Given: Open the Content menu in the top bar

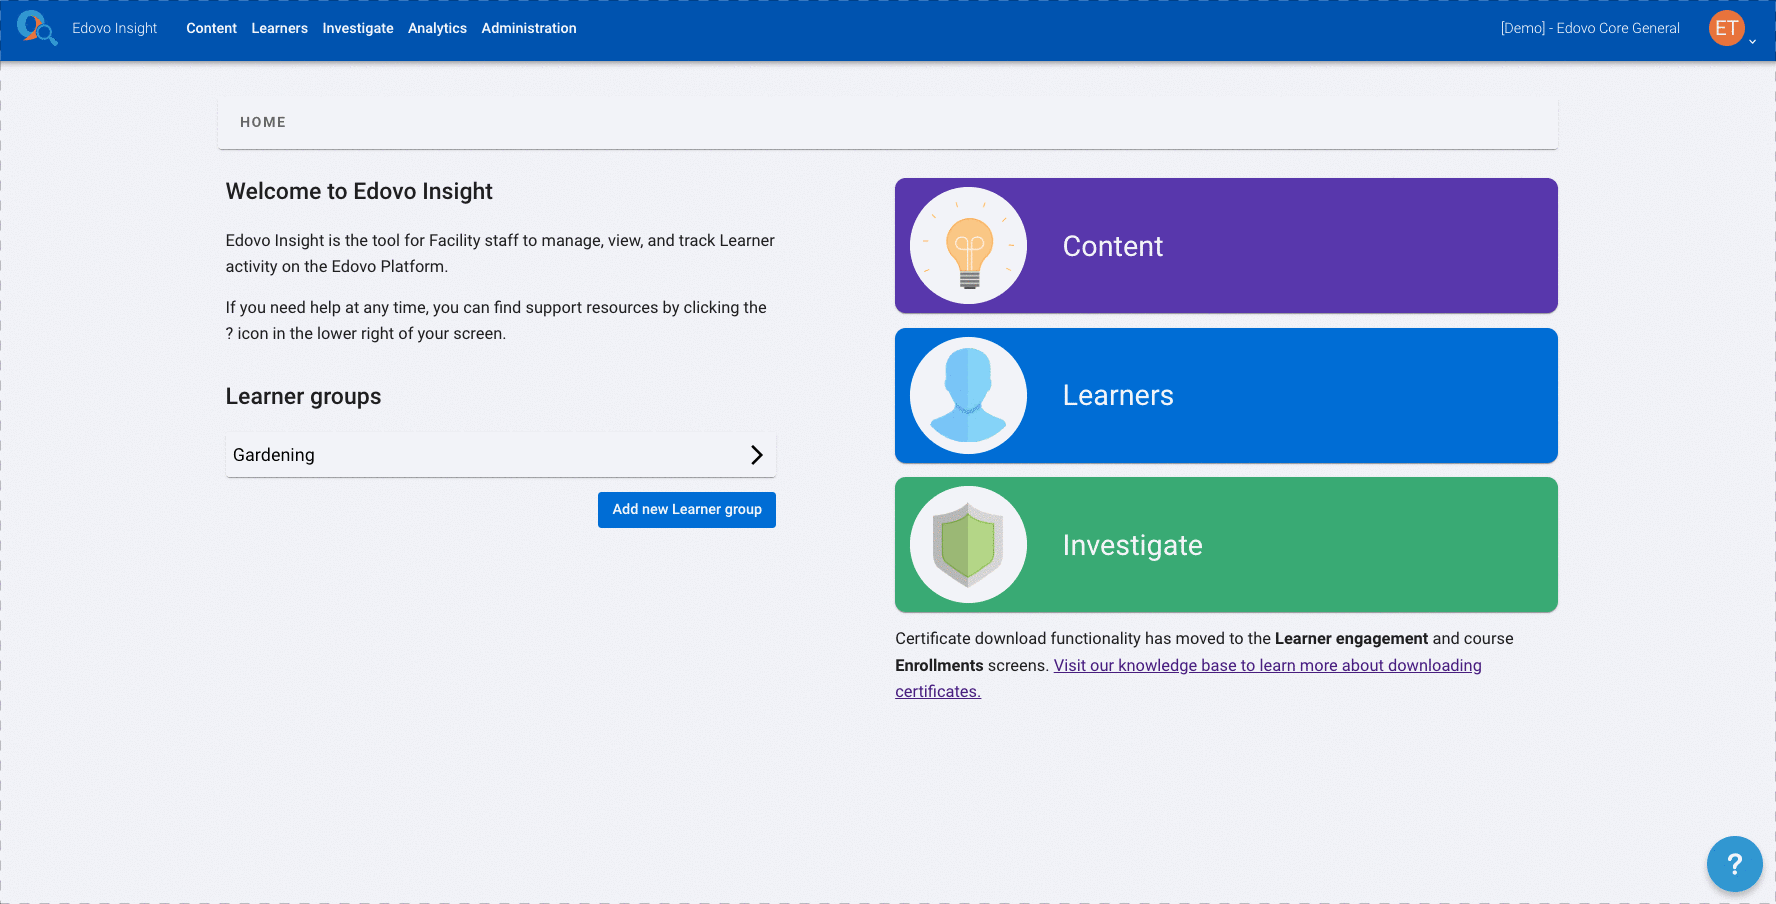Looking at the screenshot, I should 211,28.
